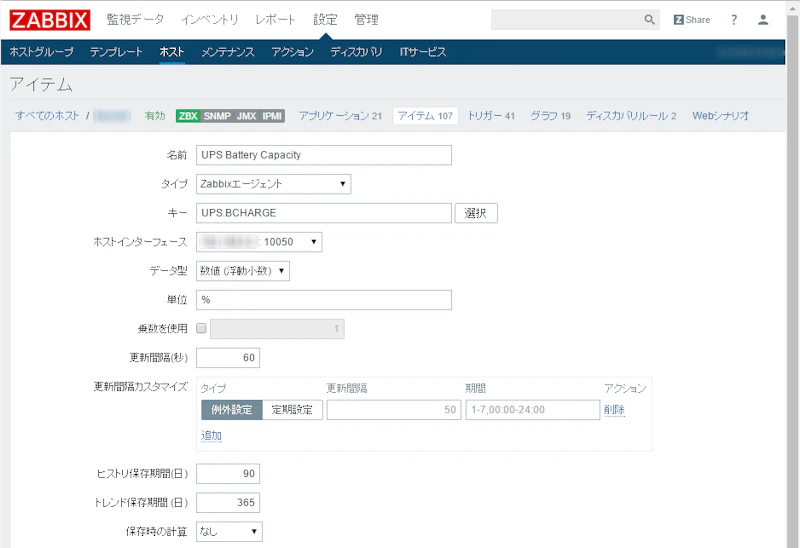Open the データ型 dropdown
Image resolution: width=800 pixels, height=548 pixels.
pos(243,271)
